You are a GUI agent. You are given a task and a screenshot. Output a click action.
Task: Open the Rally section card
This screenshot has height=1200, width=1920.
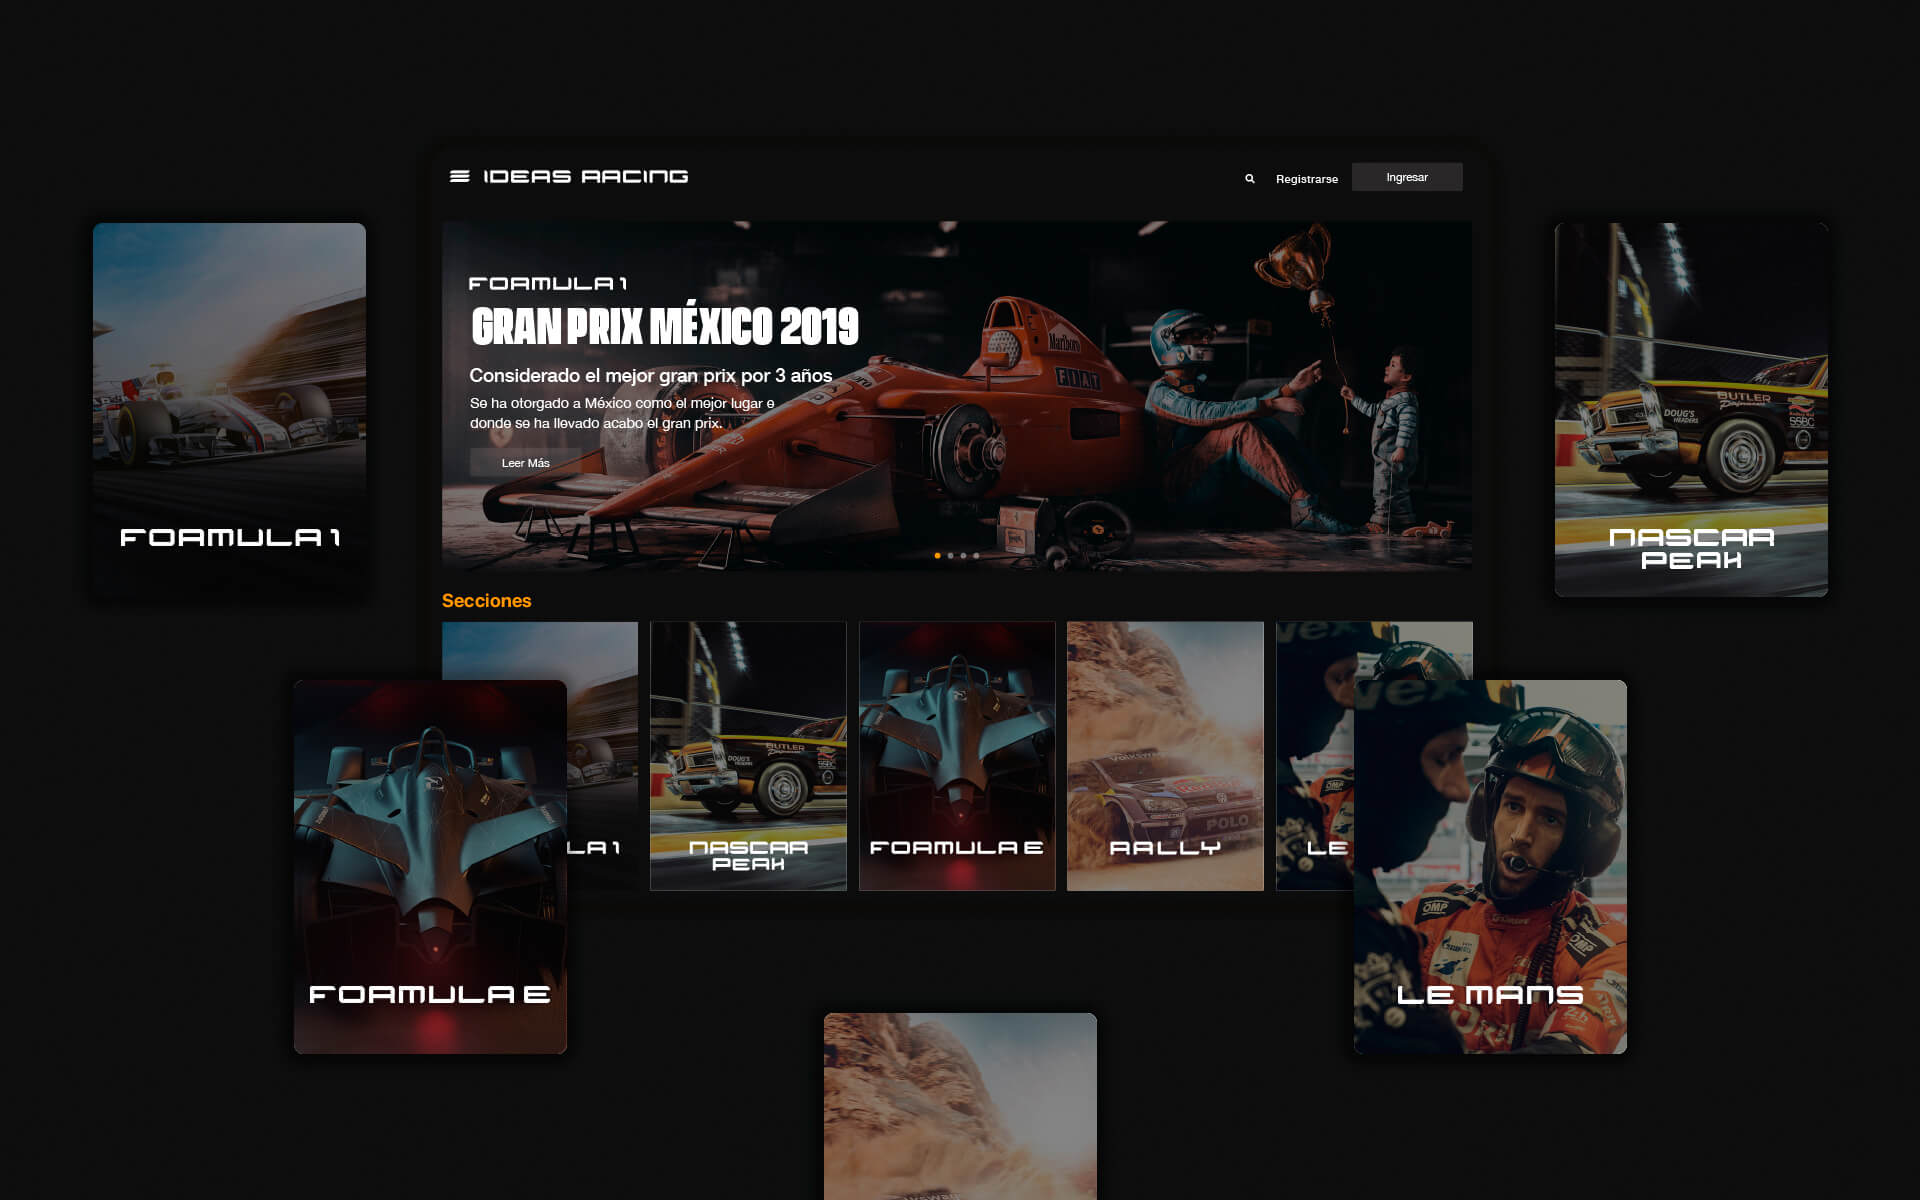(x=1165, y=755)
